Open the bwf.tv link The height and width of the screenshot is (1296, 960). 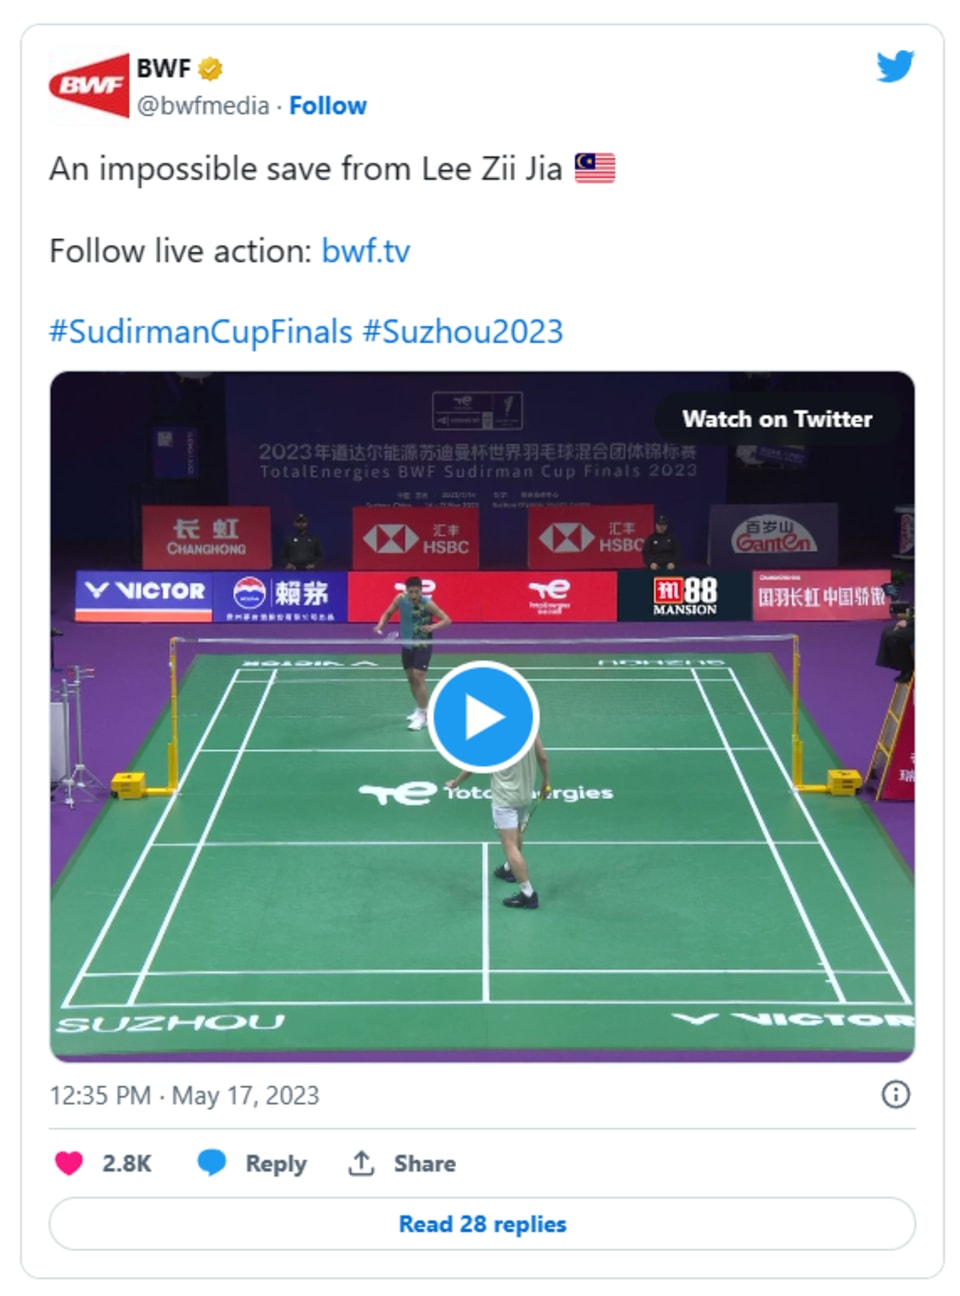coord(365,250)
